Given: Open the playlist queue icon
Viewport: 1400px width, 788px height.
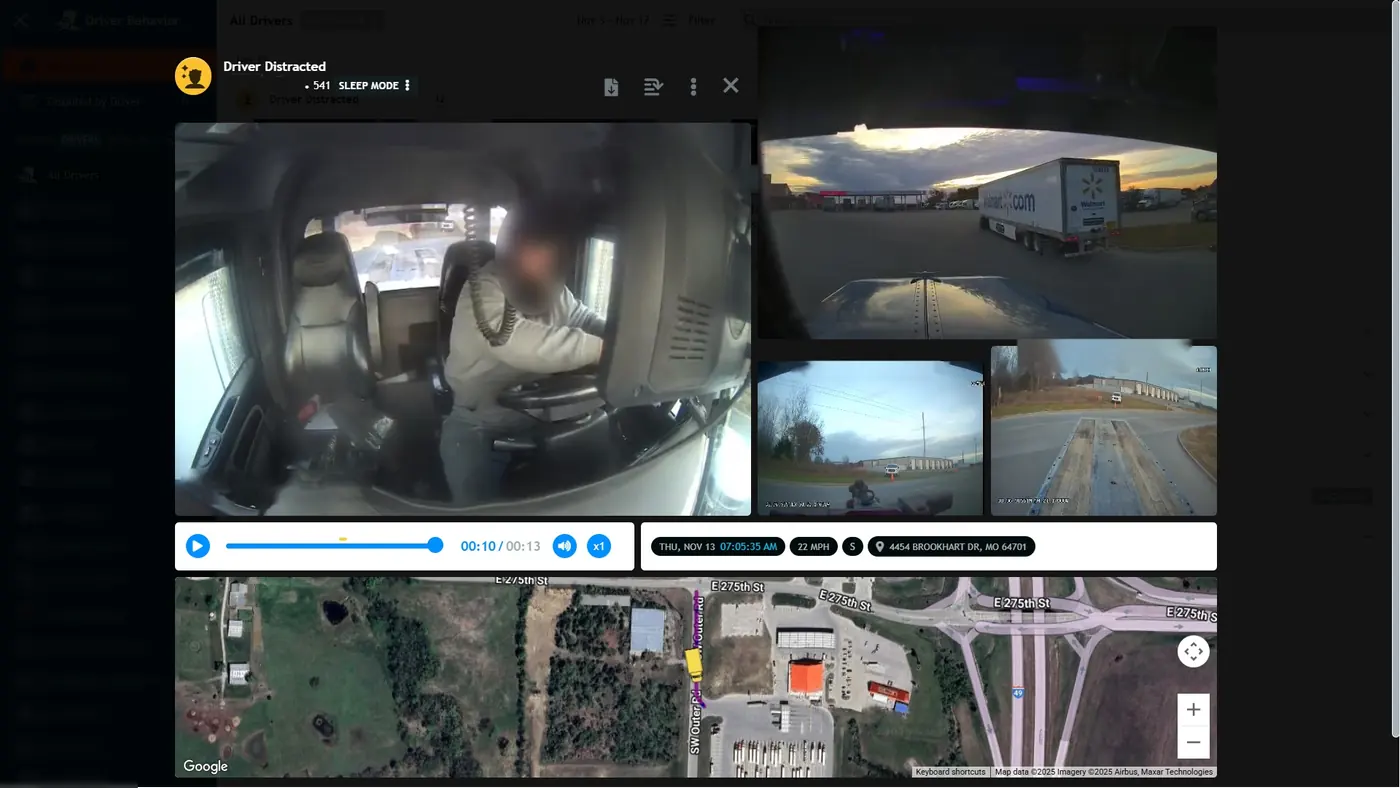Looking at the screenshot, I should 653,87.
